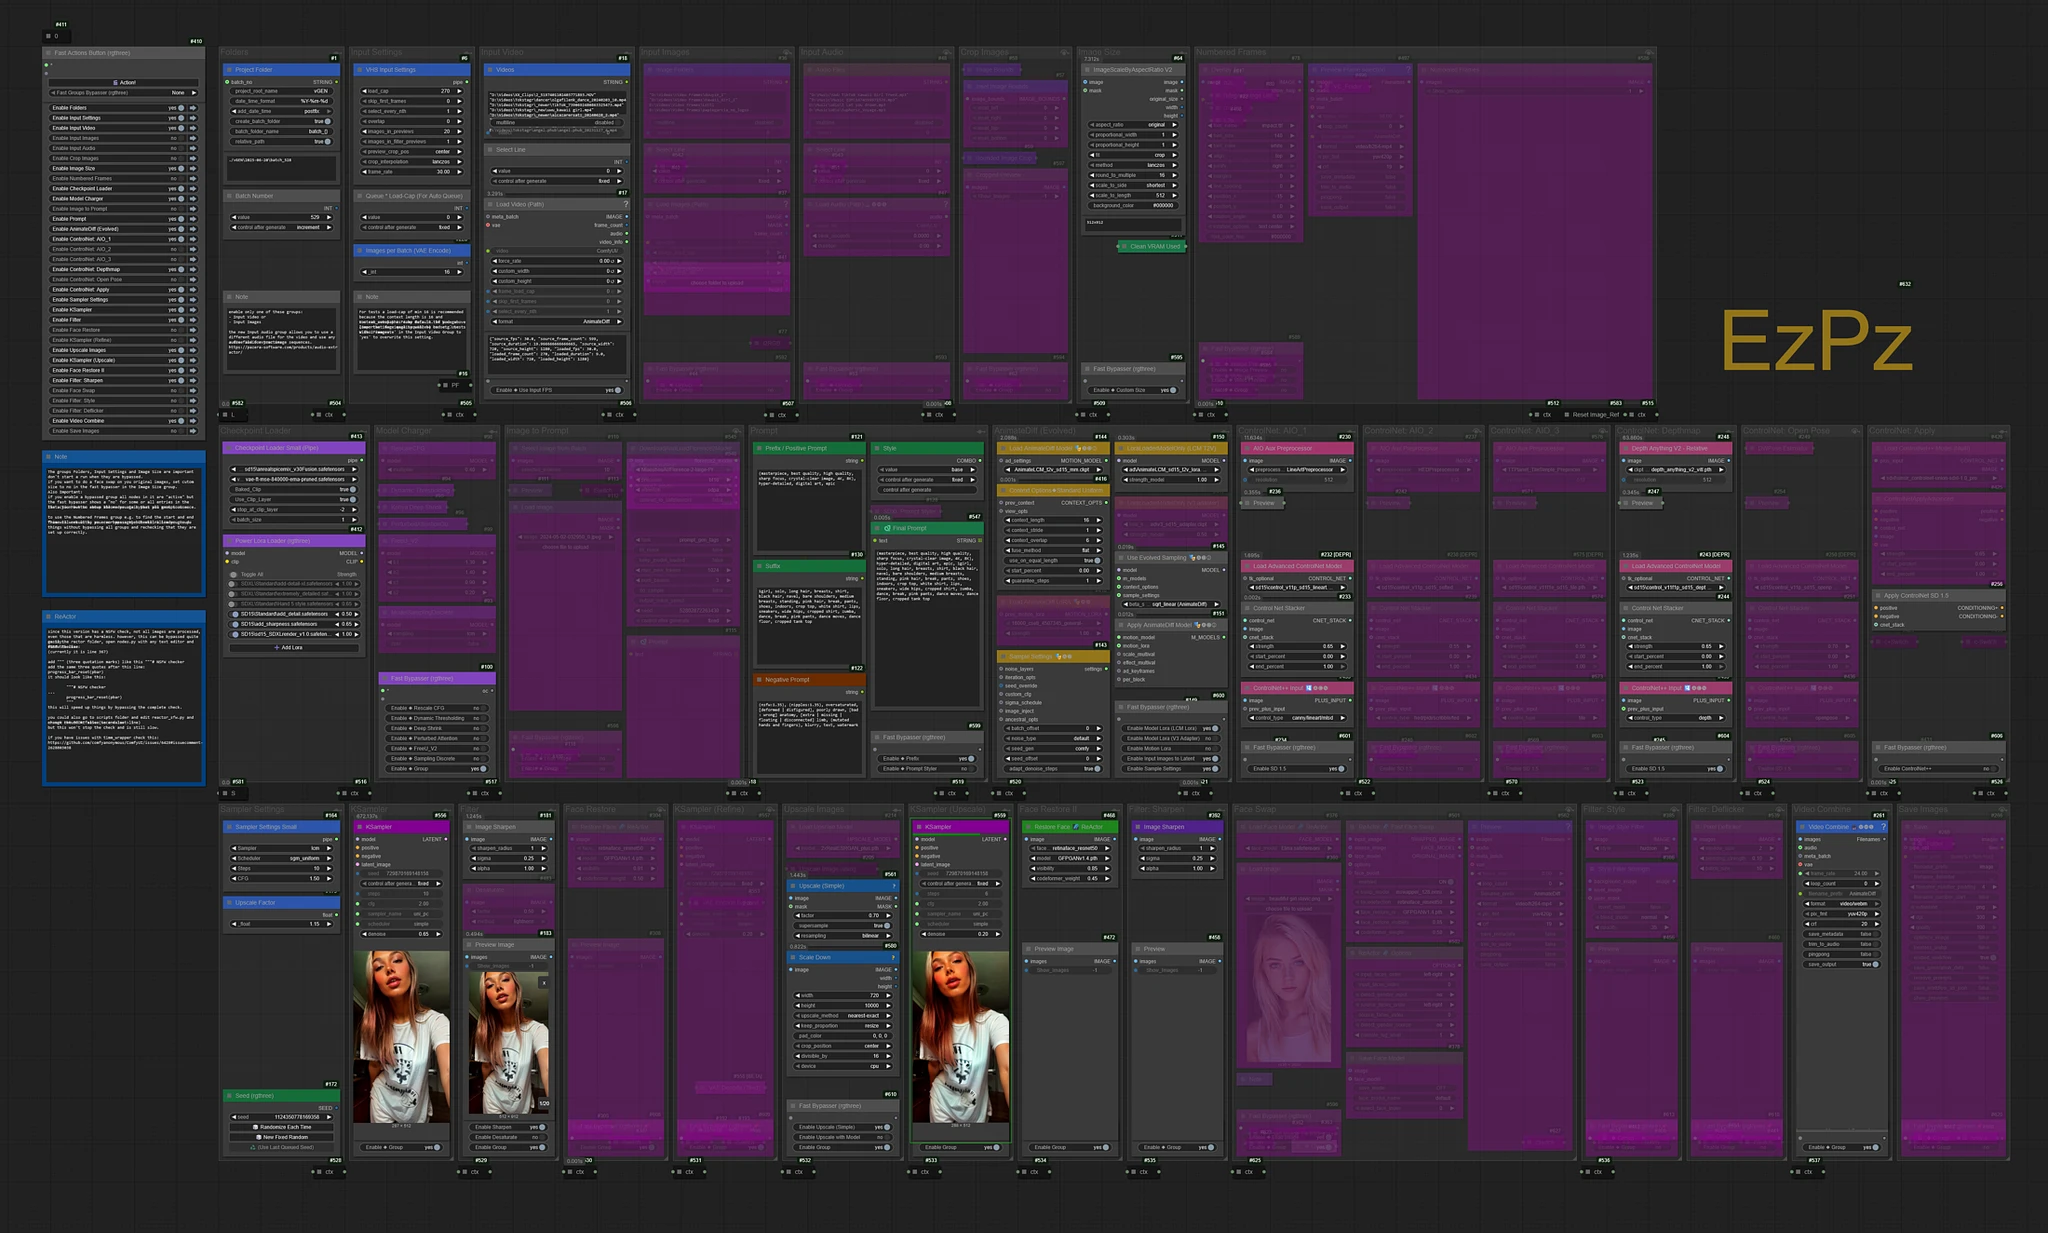Increase load_cap with its right arrow
Image resolution: width=2048 pixels, height=1233 pixels.
[460, 90]
